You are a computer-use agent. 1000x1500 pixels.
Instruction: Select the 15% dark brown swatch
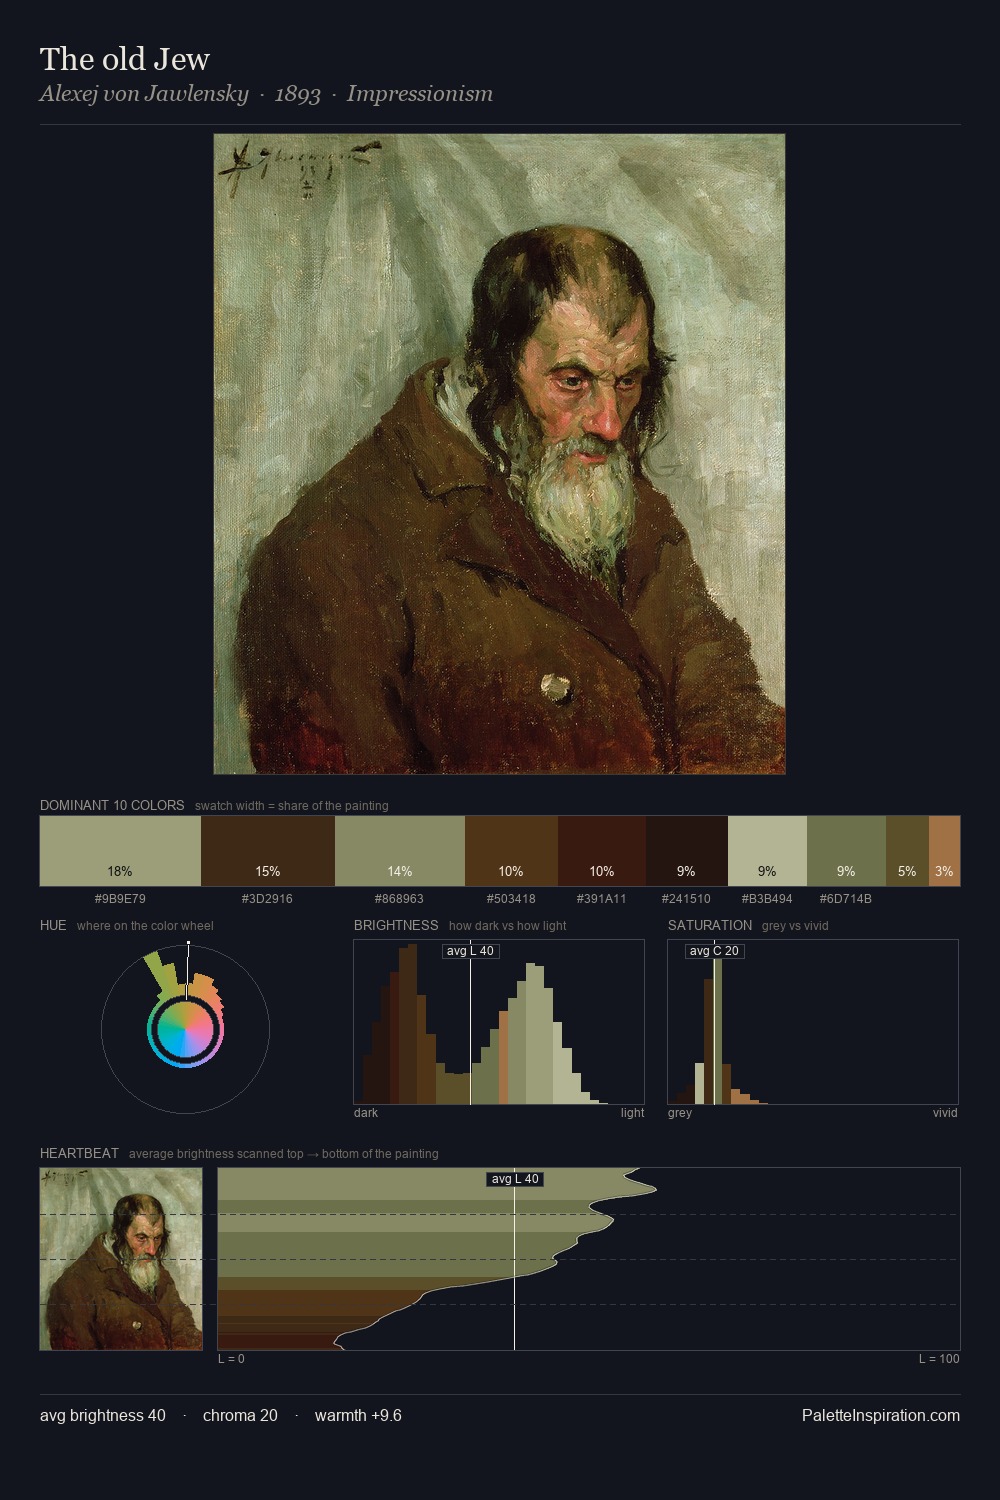[x=268, y=851]
